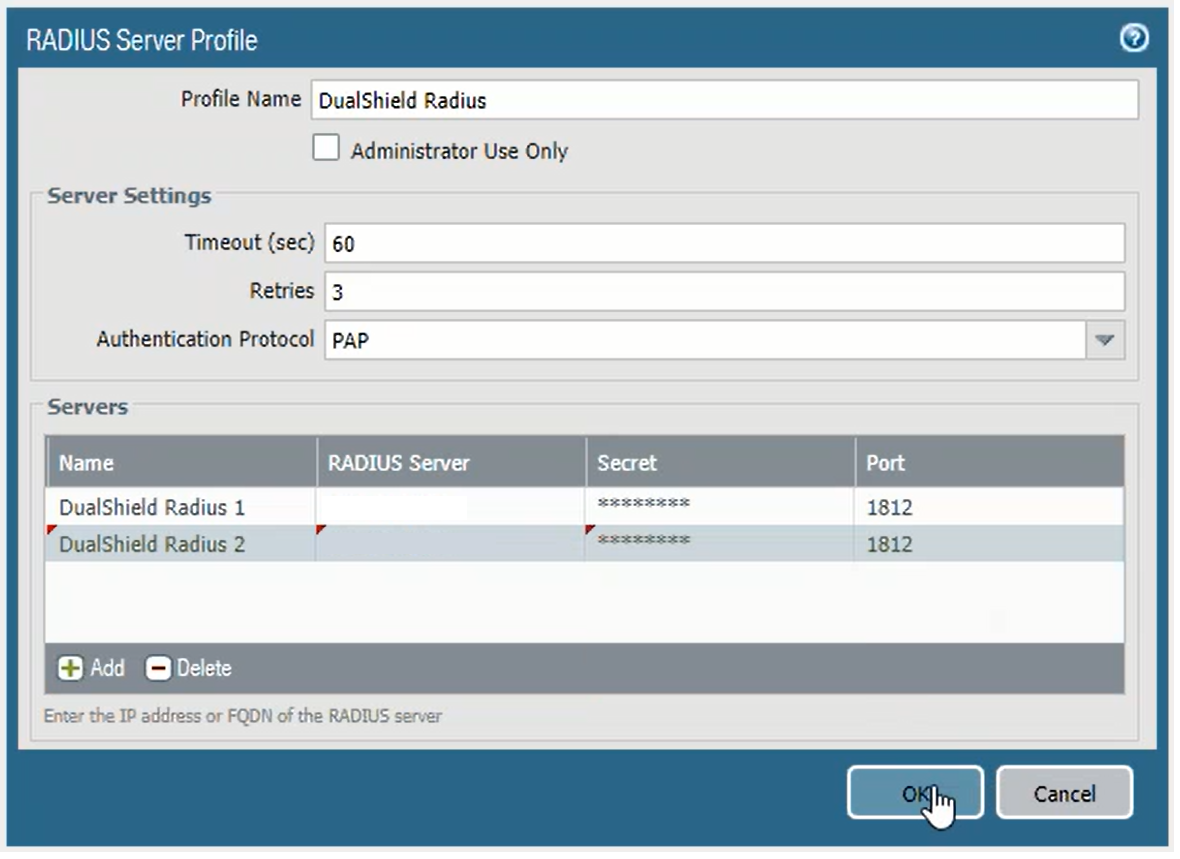Select the DualShield Radius 2 row
This screenshot has height=859, width=1180.
pyautogui.click(x=152, y=544)
